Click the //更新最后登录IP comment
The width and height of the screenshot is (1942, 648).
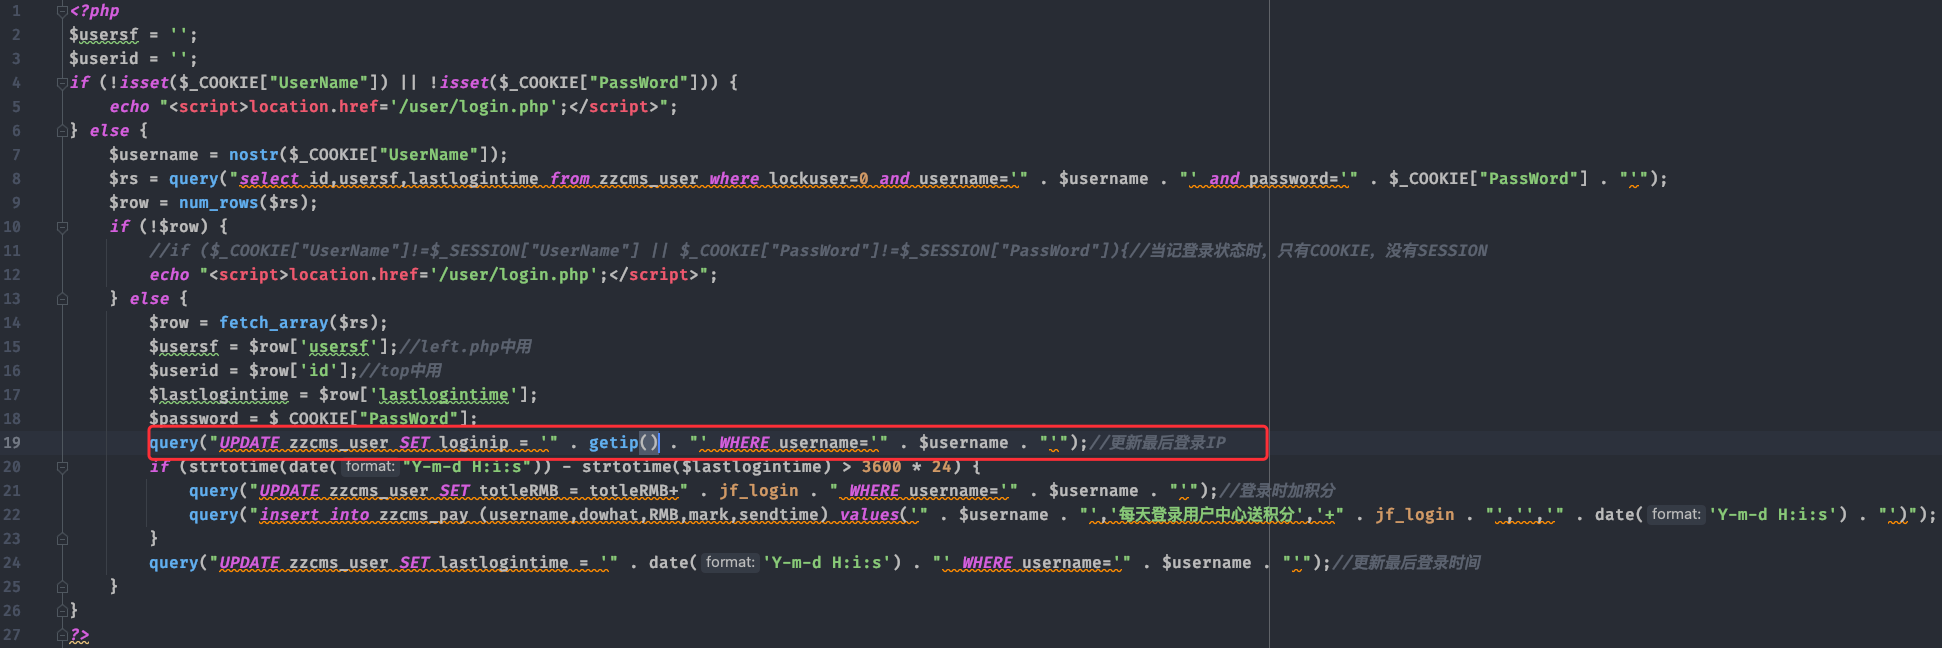coord(1157,443)
